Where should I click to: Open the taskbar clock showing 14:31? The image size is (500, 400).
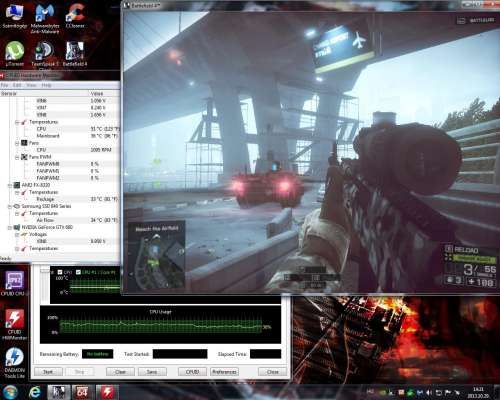(x=478, y=392)
